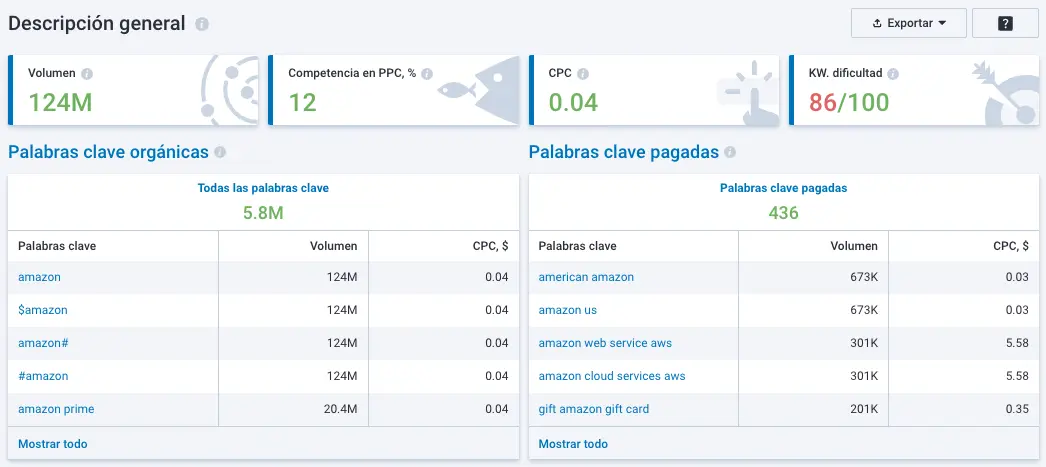Open Todas las palabras clave link

point(263,188)
